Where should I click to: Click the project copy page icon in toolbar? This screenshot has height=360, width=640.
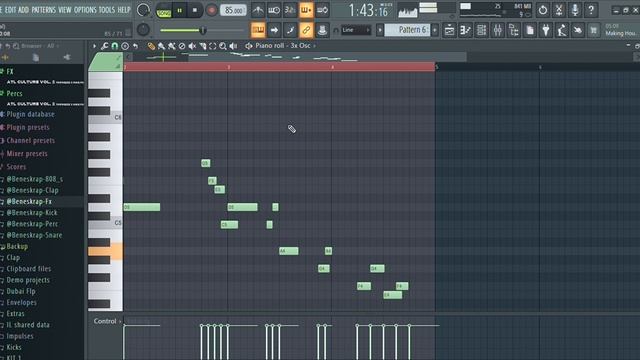point(530,30)
